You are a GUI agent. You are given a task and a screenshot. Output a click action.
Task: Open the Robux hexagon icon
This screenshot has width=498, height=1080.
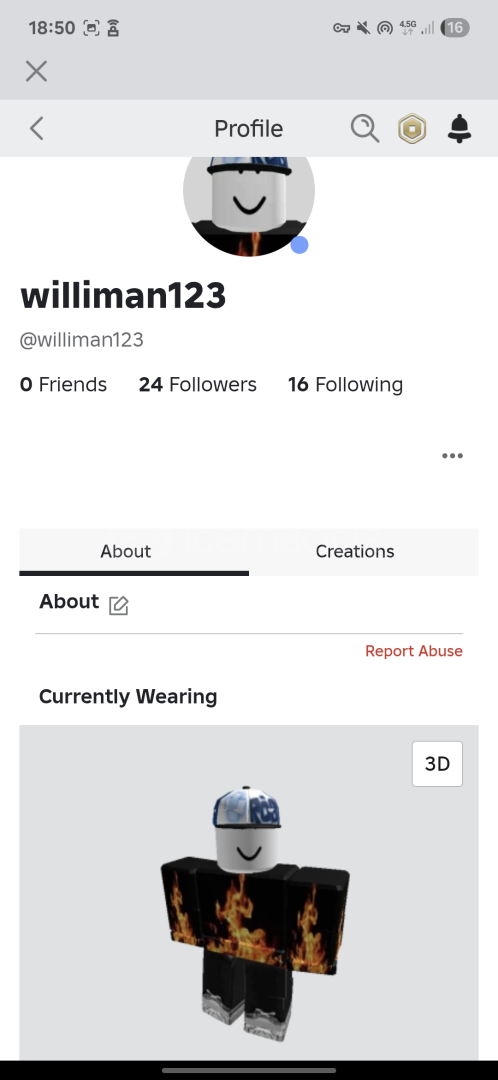pyautogui.click(x=412, y=129)
